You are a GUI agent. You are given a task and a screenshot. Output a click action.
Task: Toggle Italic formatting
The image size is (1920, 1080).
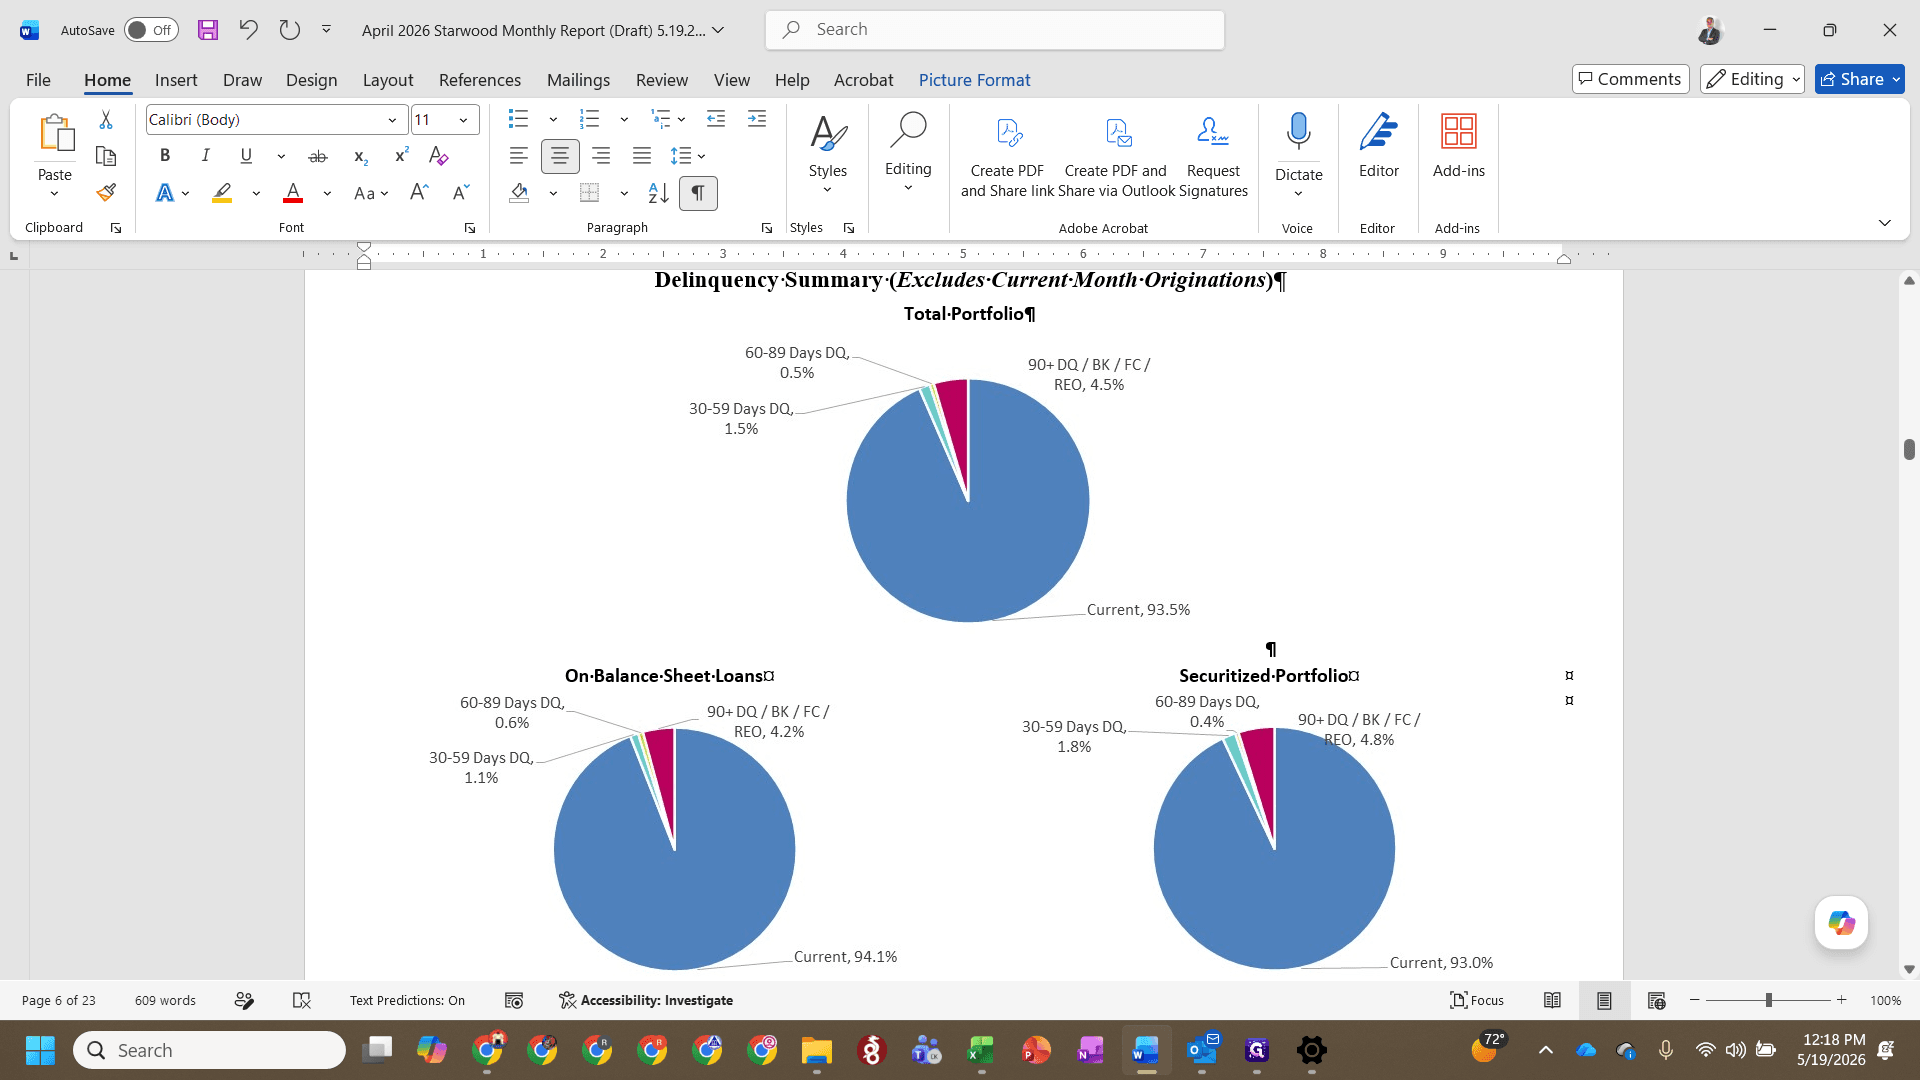pos(205,156)
